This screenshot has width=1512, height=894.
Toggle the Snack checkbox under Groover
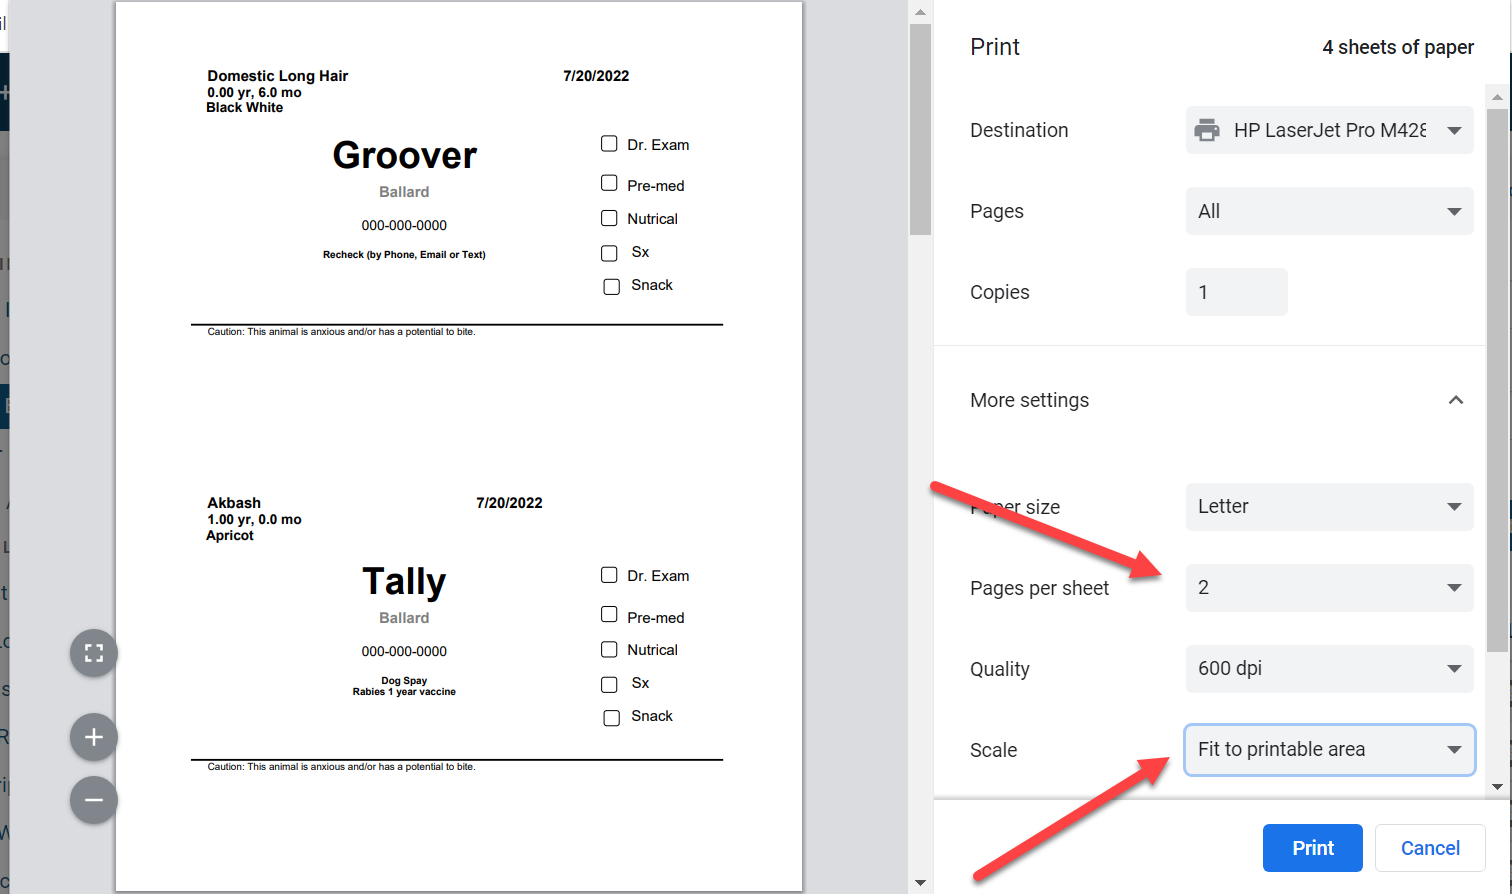click(x=612, y=287)
